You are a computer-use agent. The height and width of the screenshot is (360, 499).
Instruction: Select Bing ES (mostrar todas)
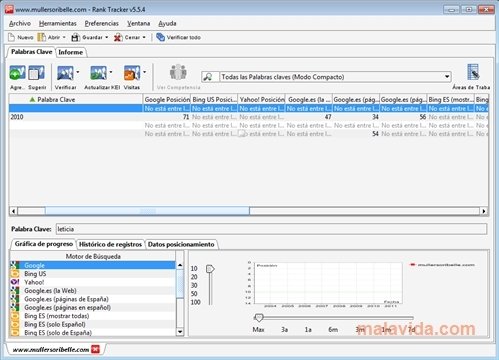pyautogui.click(x=93, y=316)
